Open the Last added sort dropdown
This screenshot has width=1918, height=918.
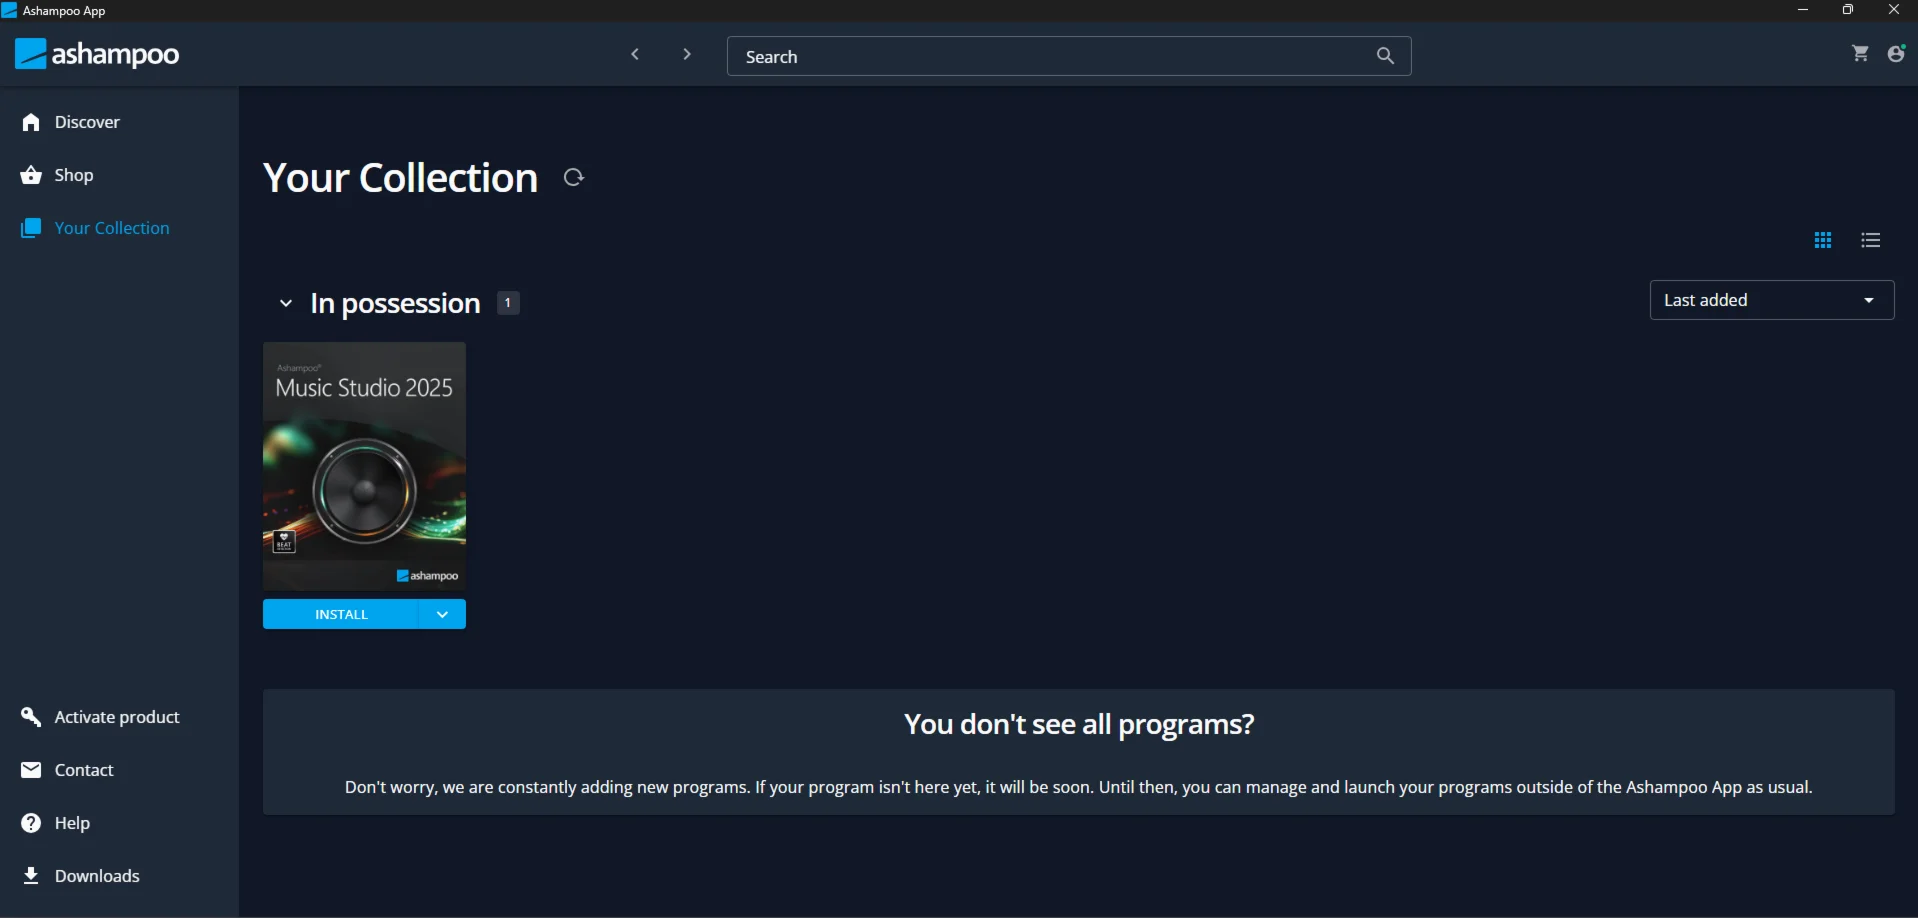[x=1772, y=300]
